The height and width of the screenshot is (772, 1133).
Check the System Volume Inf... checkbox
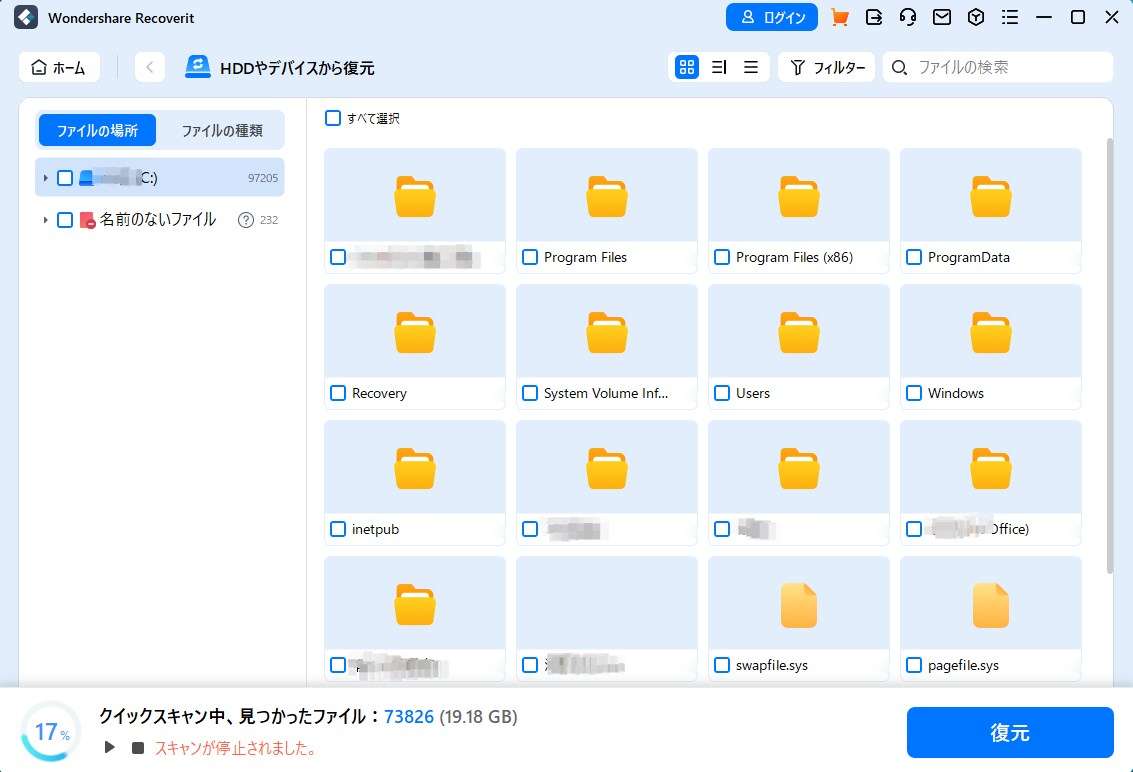530,393
